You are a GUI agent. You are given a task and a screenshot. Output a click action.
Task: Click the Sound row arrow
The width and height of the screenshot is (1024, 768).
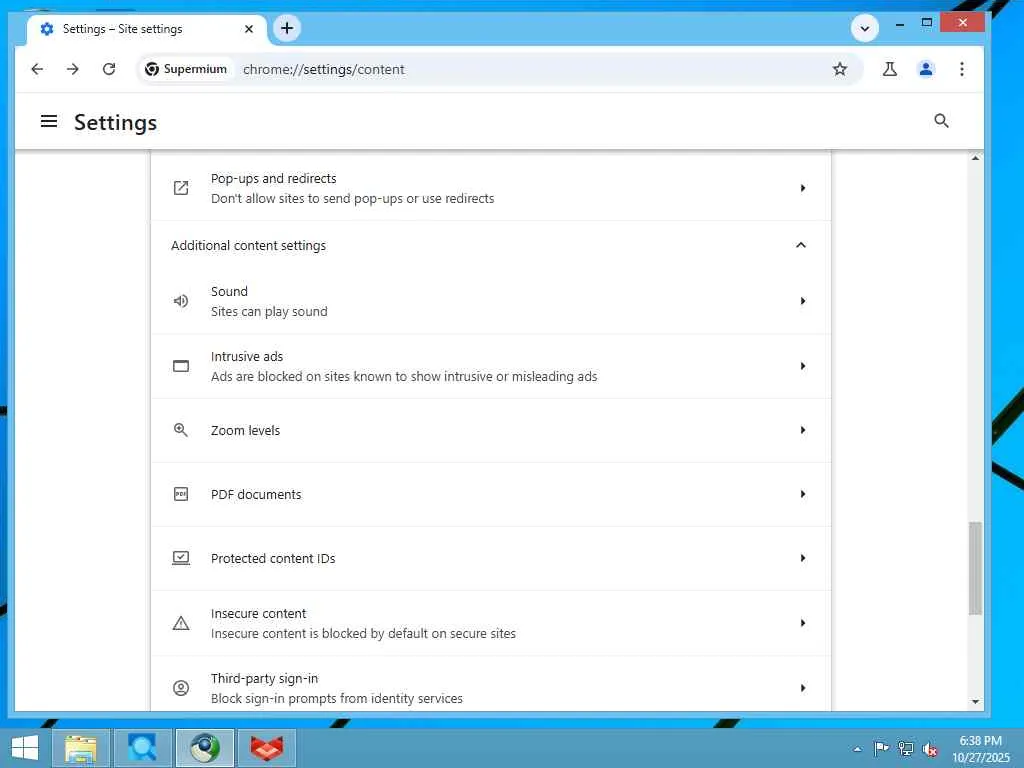(803, 301)
